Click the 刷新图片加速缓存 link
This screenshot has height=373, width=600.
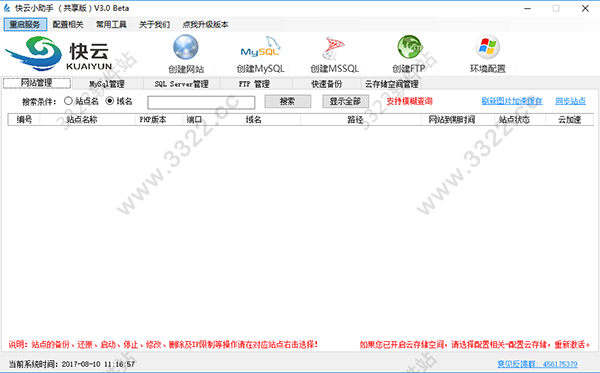(512, 101)
